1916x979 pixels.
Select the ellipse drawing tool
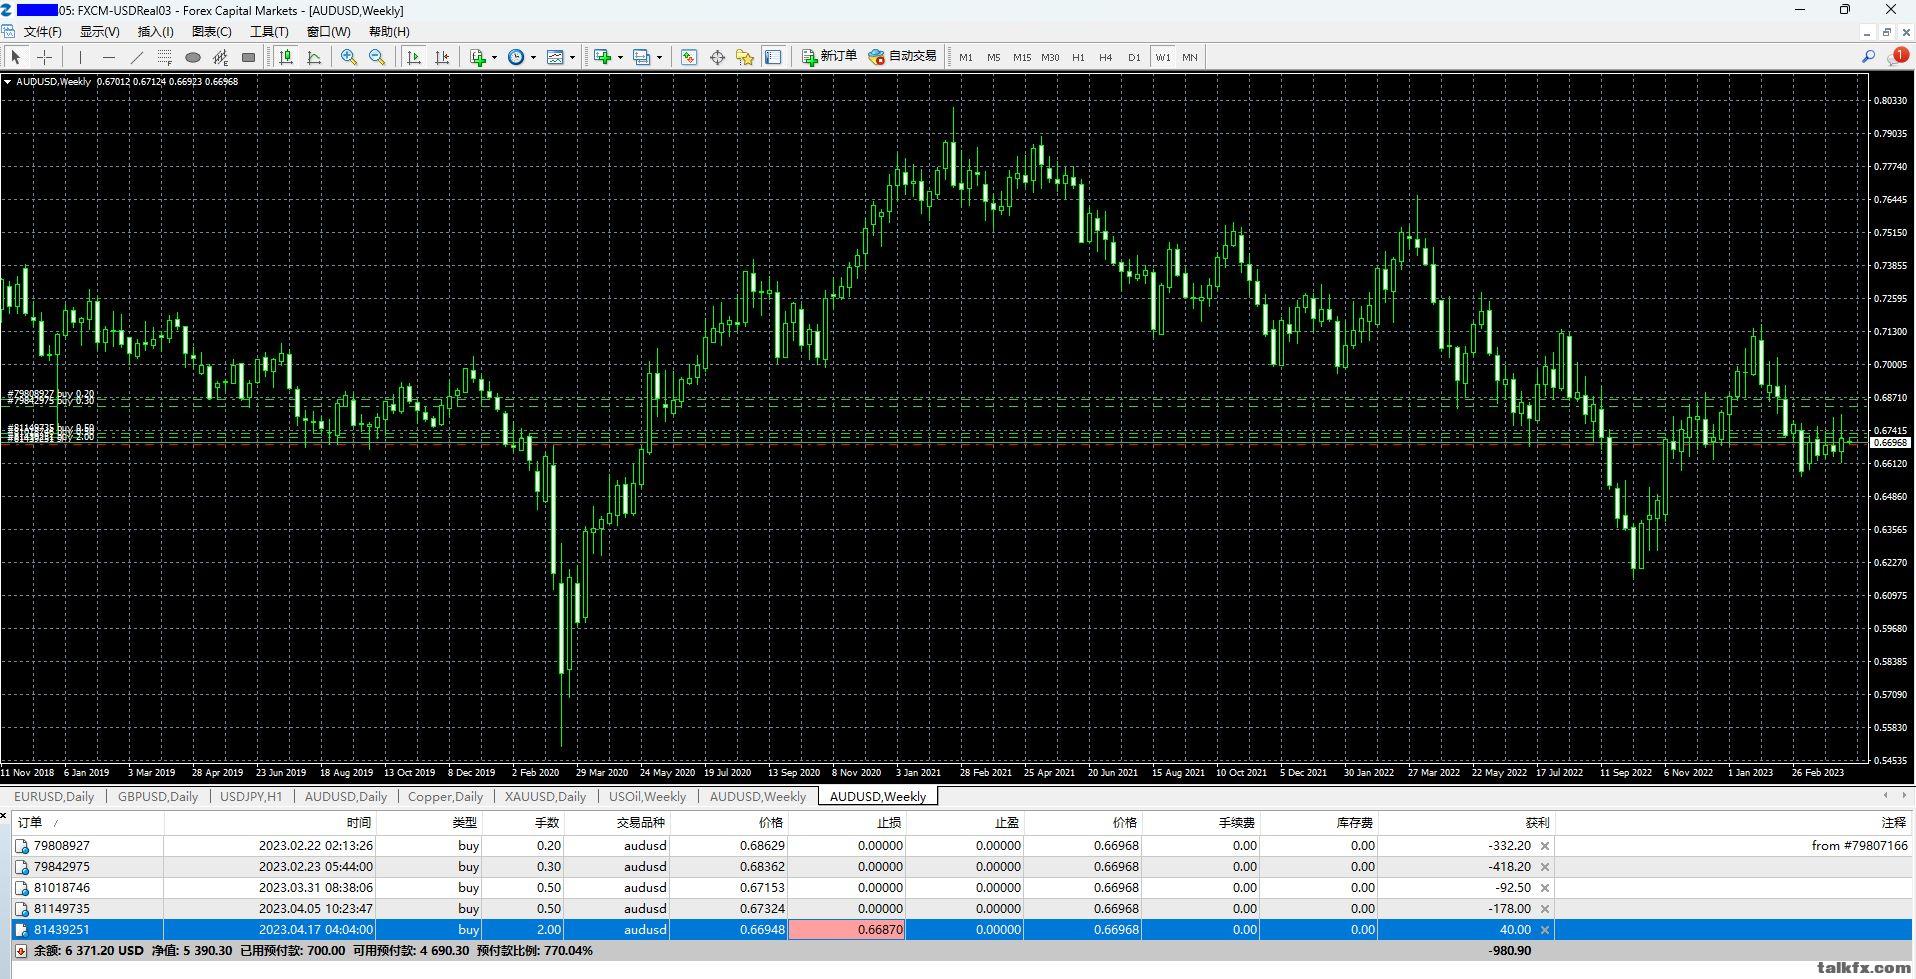pos(193,57)
